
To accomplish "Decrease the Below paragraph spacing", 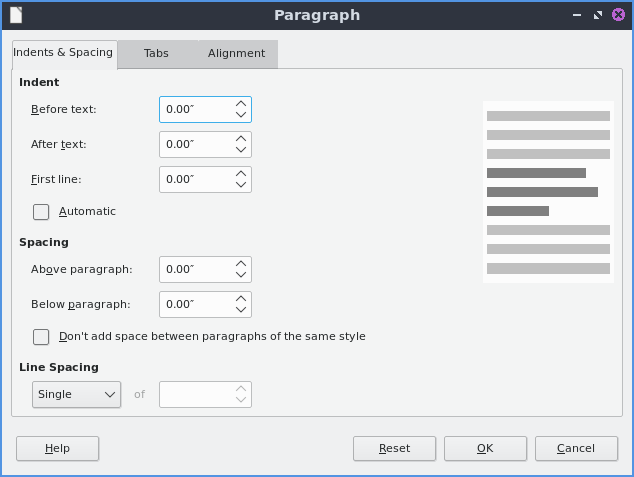I will pos(240,310).
